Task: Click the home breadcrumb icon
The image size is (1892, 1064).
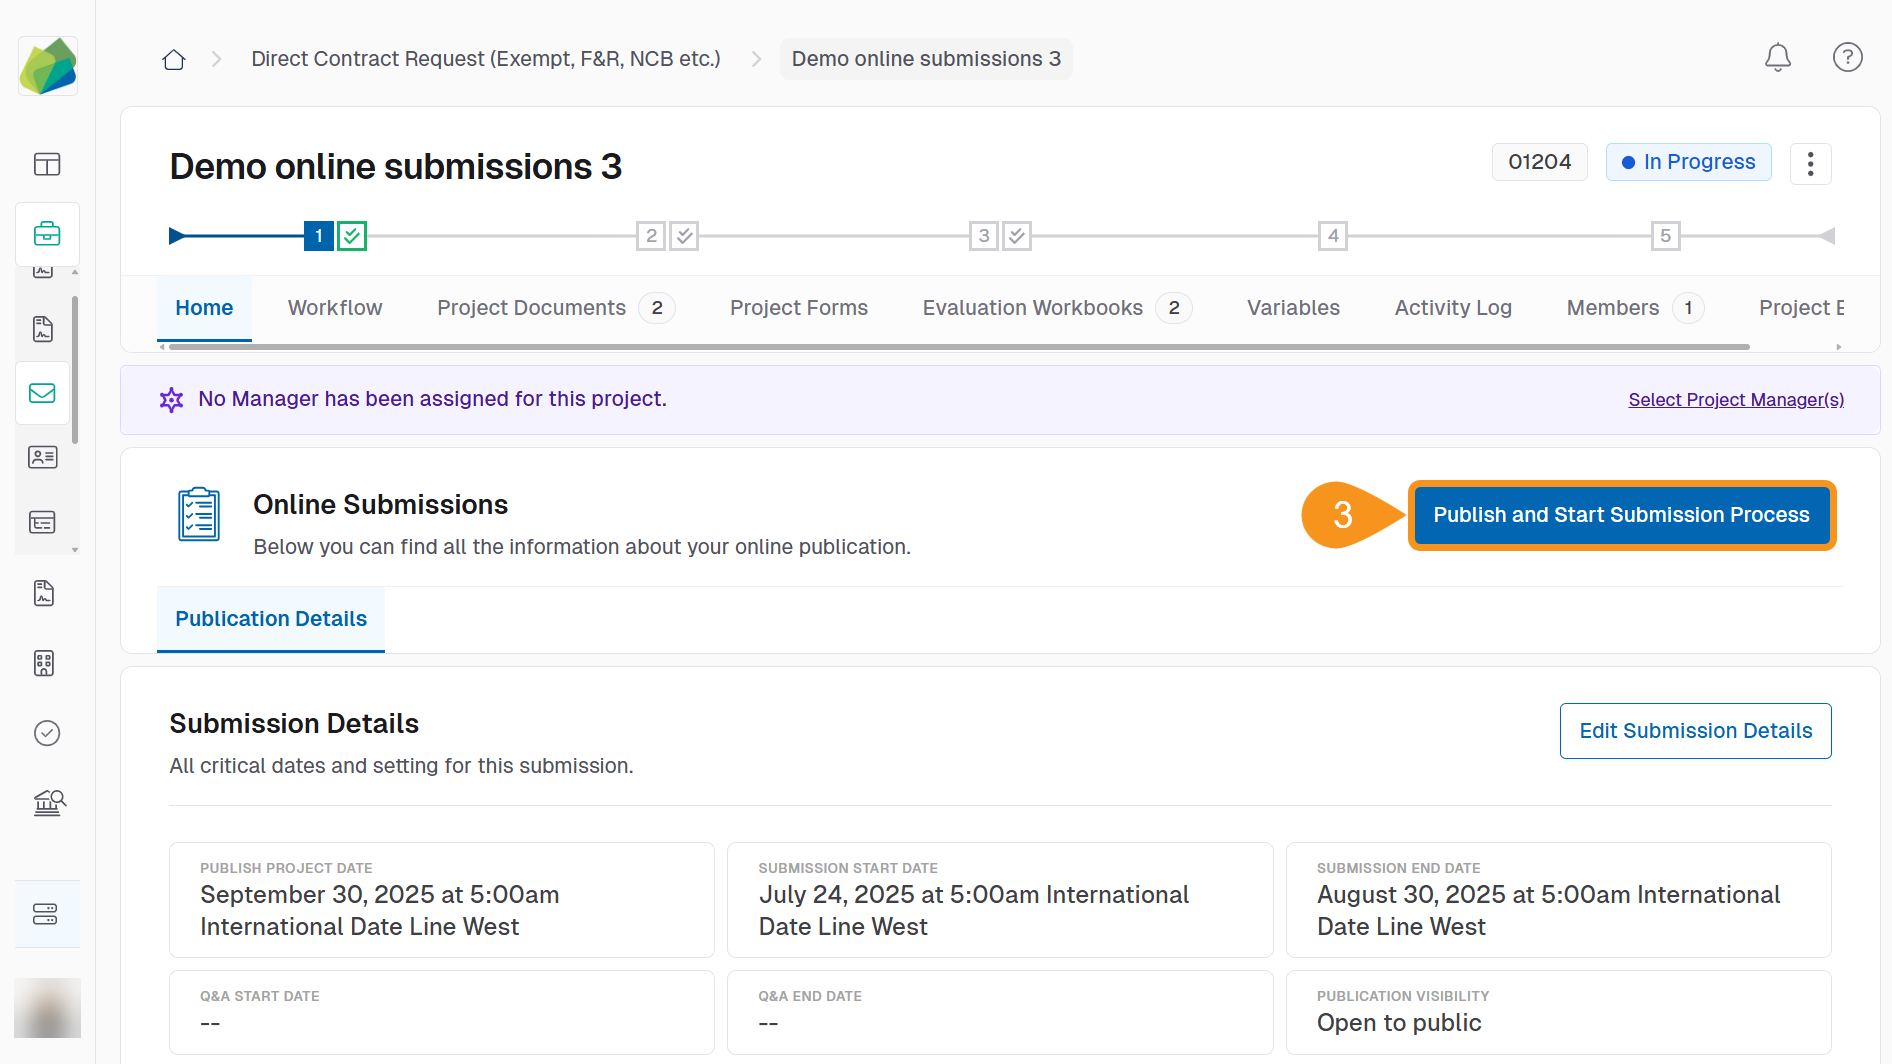Action: point(173,59)
